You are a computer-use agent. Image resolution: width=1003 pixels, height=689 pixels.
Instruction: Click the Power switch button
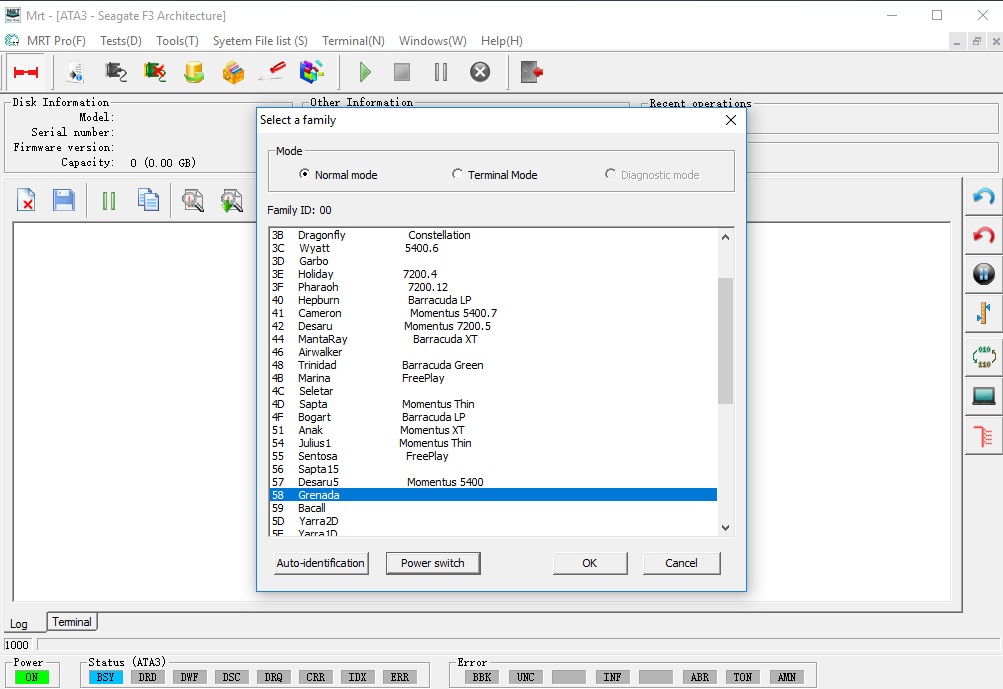(433, 563)
